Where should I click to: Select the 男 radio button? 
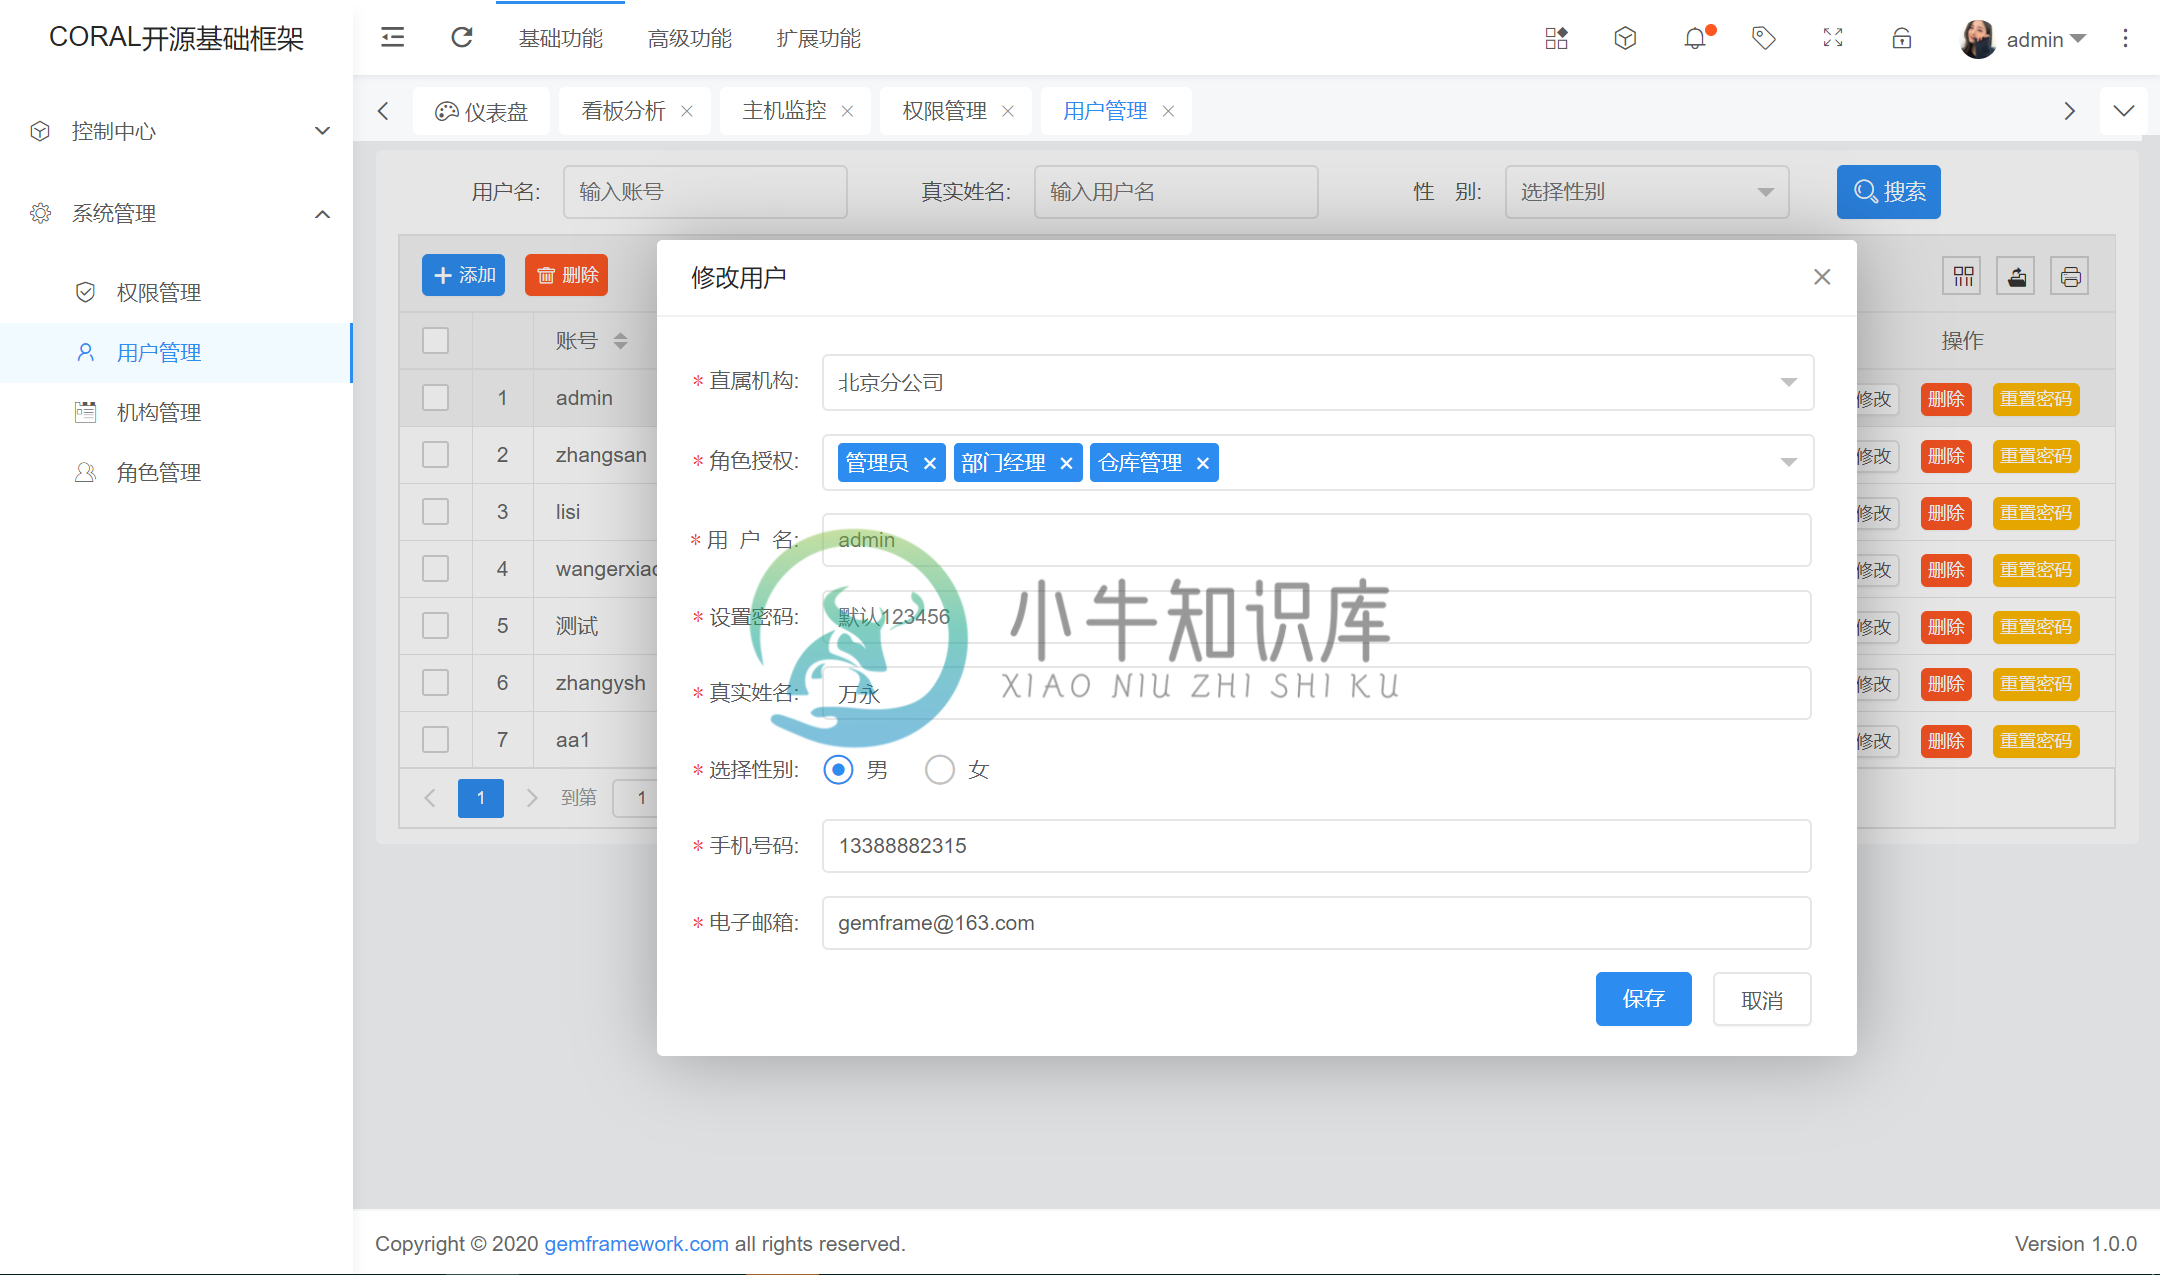click(838, 770)
